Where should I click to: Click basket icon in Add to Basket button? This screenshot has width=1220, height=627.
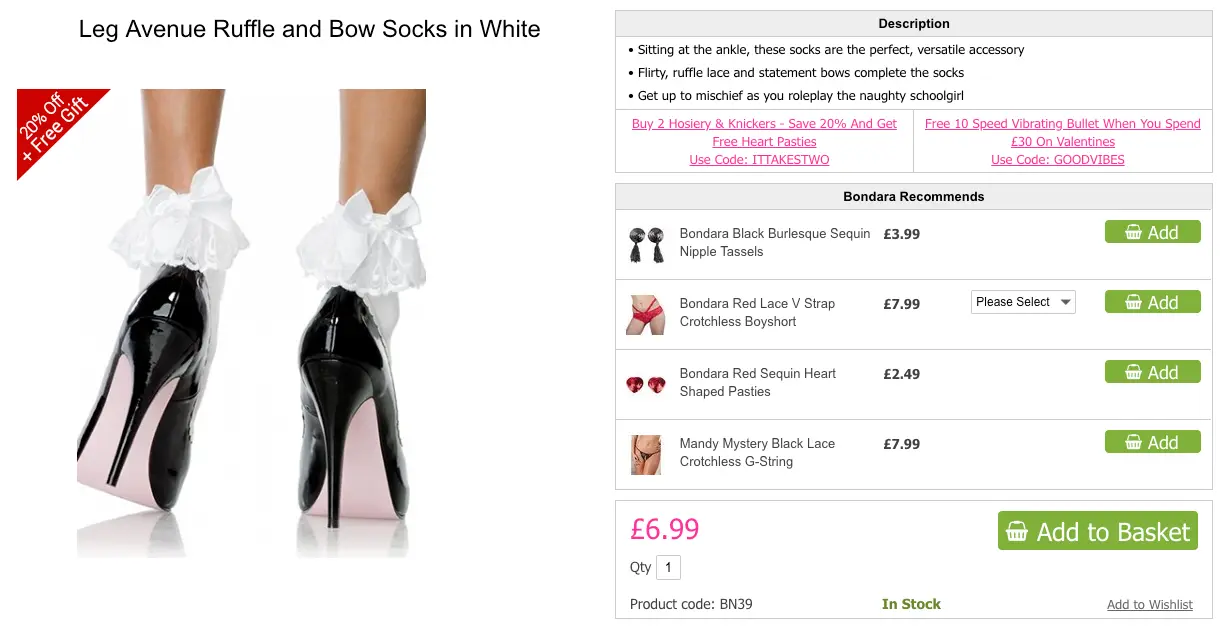(1017, 532)
